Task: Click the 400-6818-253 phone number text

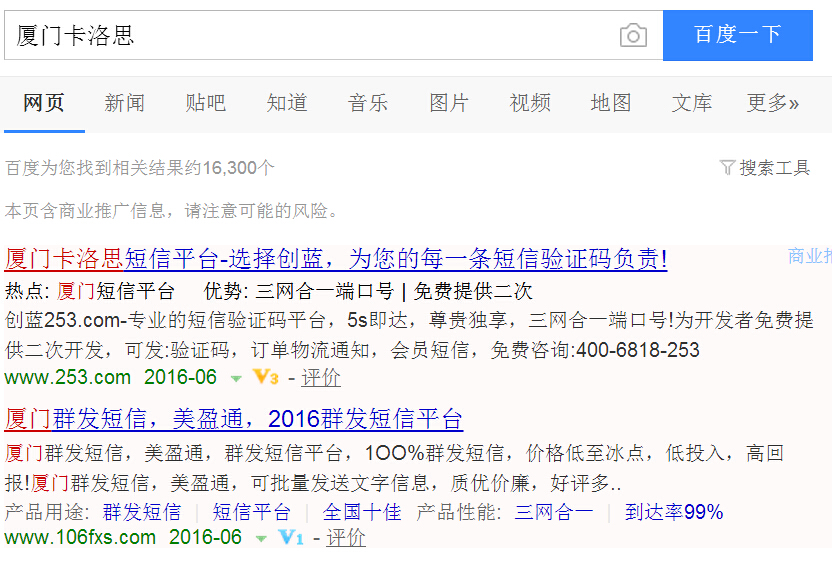Action: [638, 350]
